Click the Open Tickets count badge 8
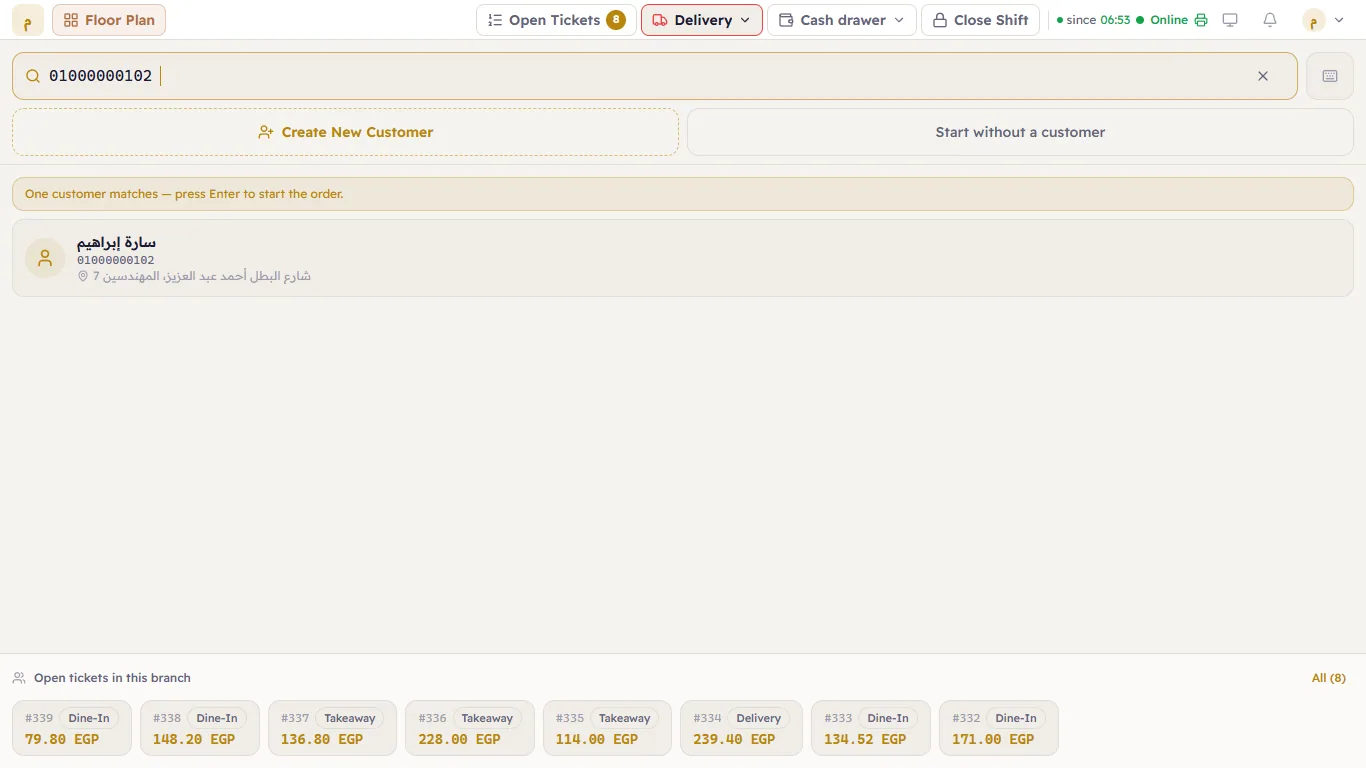Viewport: 1366px width, 768px height. [616, 20]
